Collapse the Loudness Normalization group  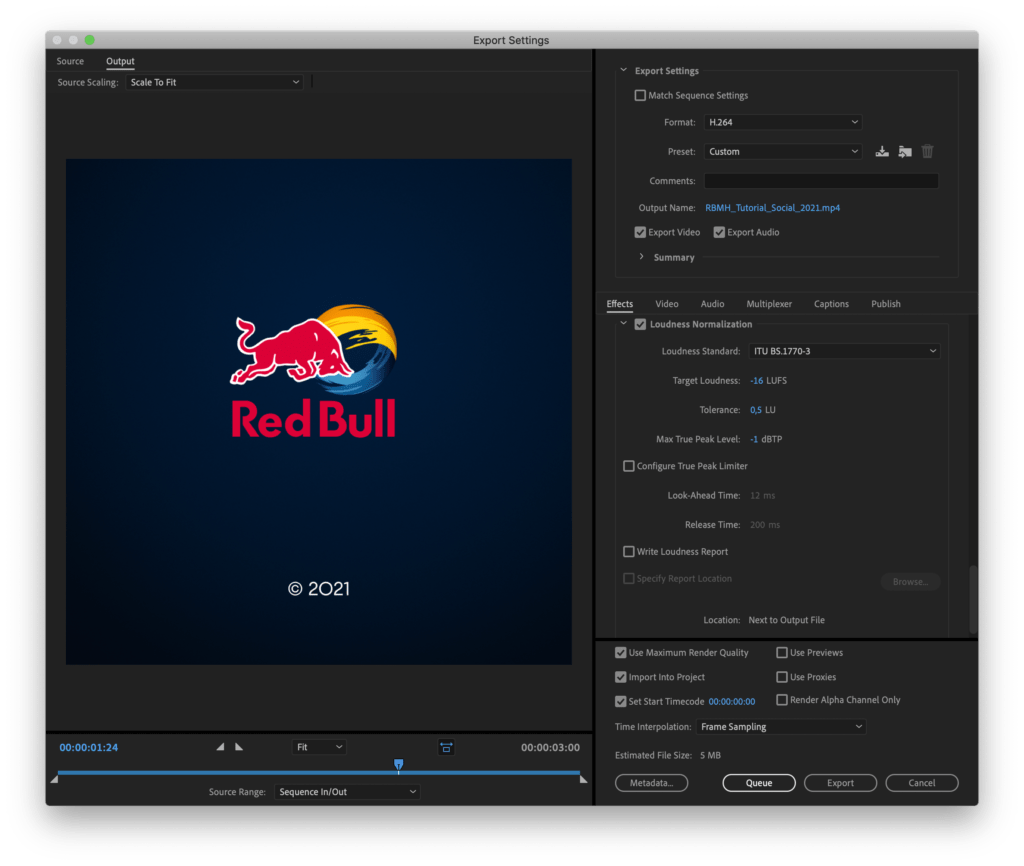pos(624,324)
